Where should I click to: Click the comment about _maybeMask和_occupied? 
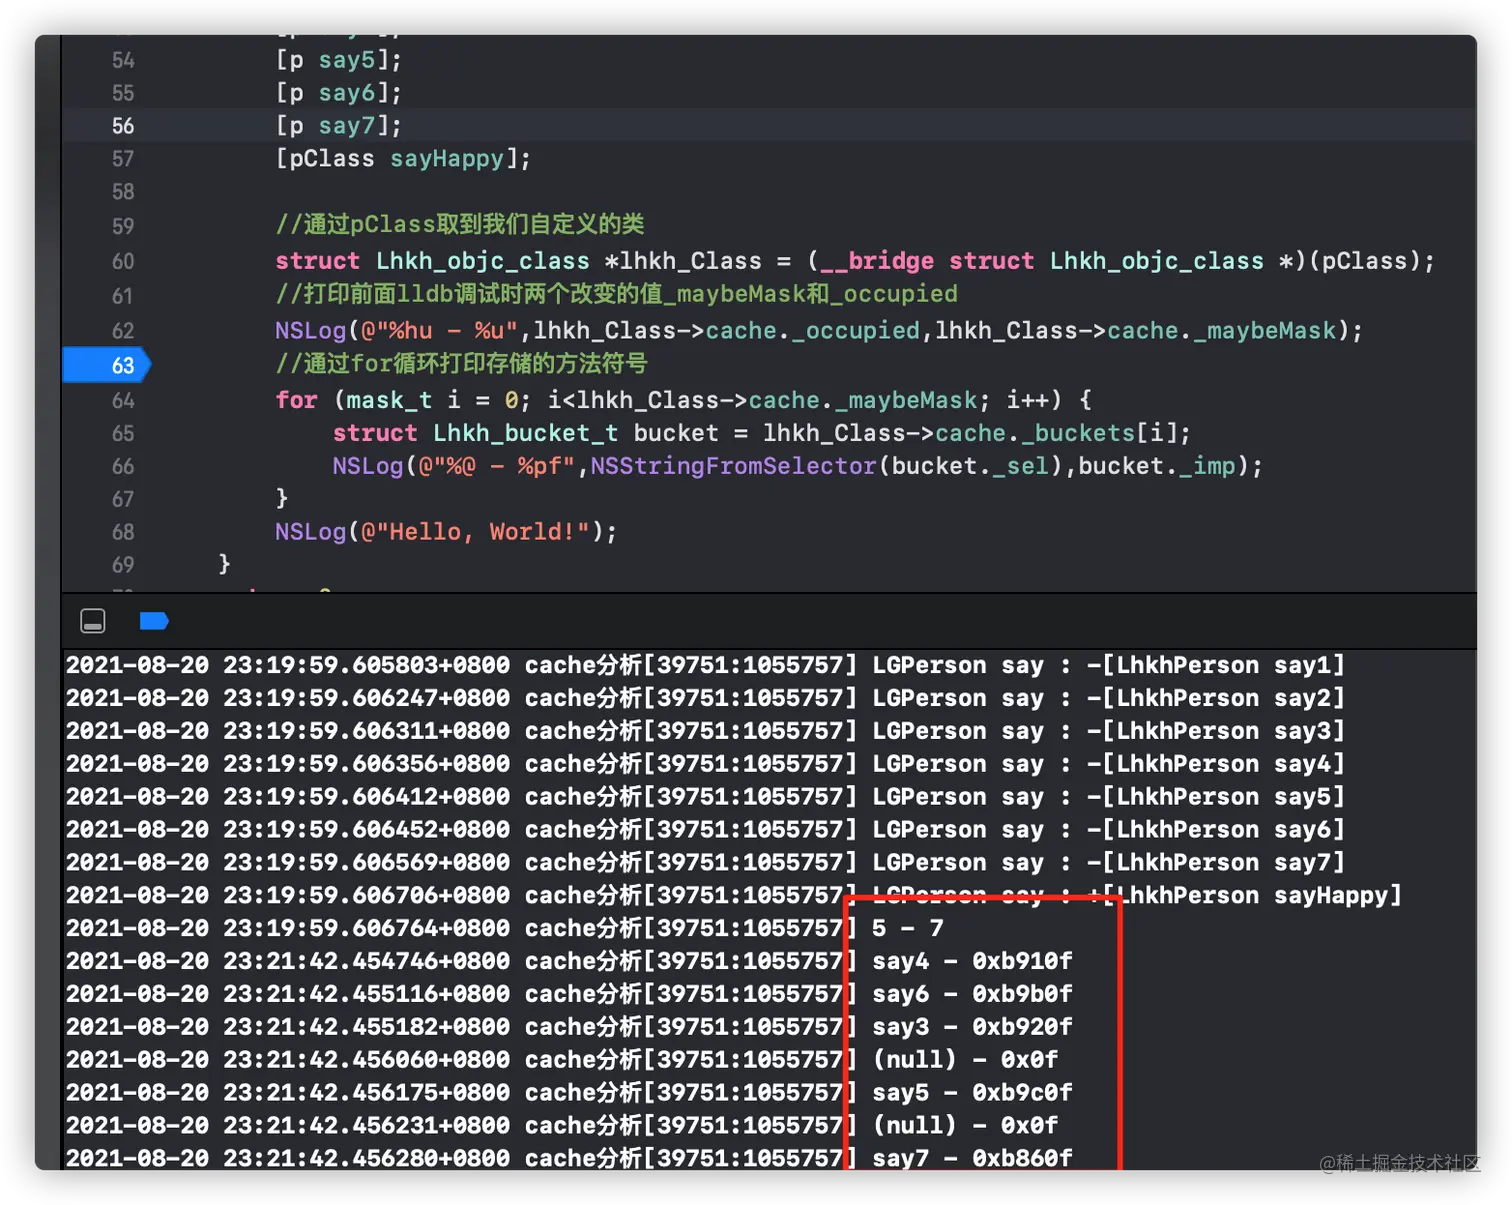(x=616, y=294)
